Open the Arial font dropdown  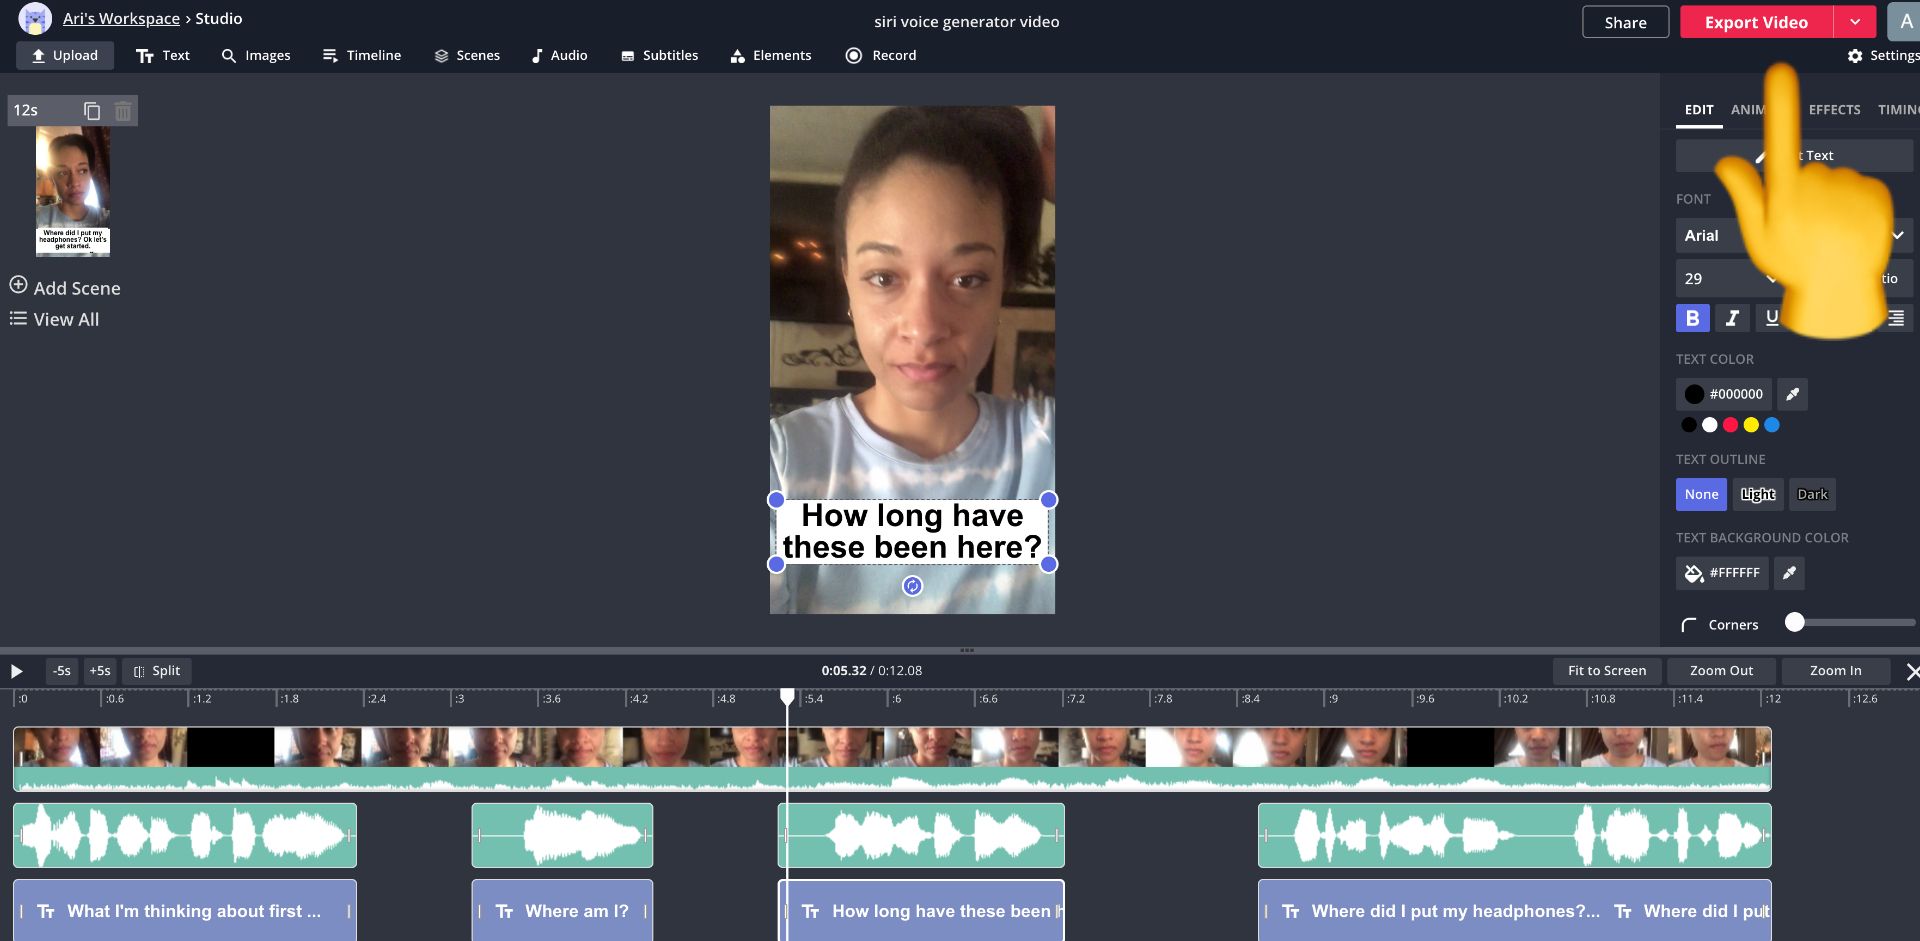(x=1712, y=236)
